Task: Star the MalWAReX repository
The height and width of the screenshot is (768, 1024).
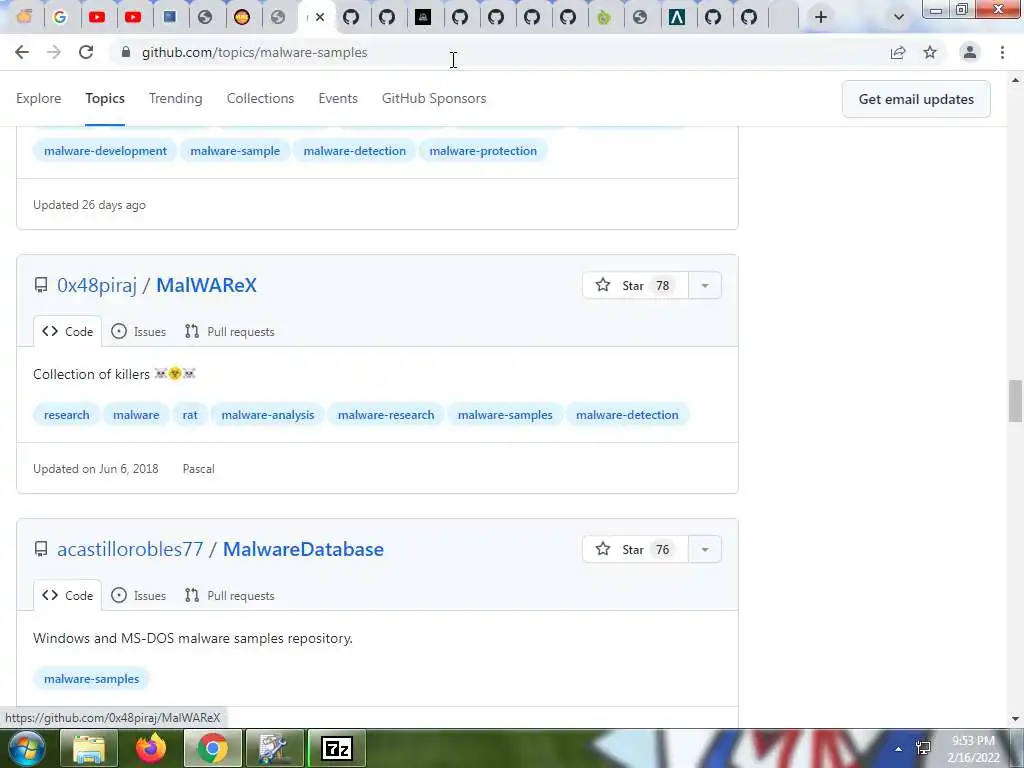Action: pyautogui.click(x=635, y=285)
